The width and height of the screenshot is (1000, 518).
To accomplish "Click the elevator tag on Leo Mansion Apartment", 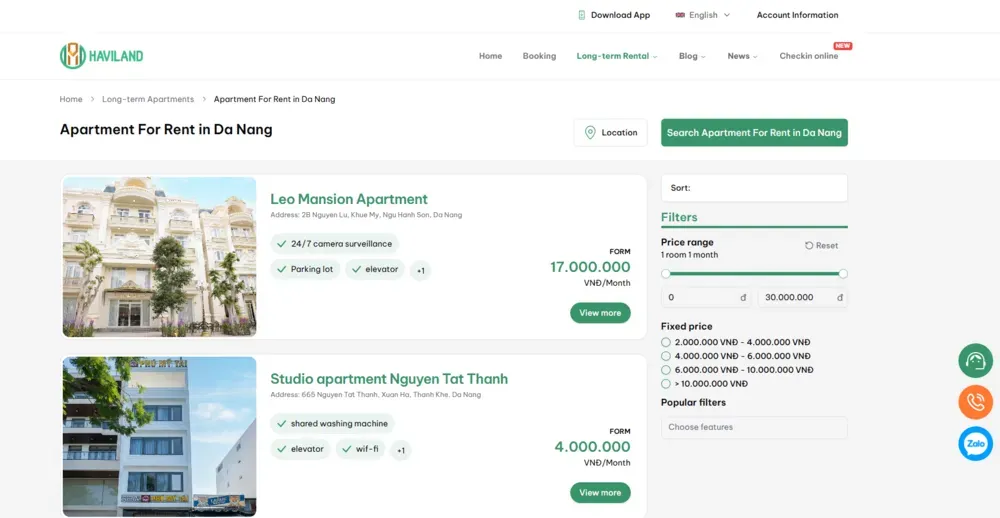I will tap(375, 269).
